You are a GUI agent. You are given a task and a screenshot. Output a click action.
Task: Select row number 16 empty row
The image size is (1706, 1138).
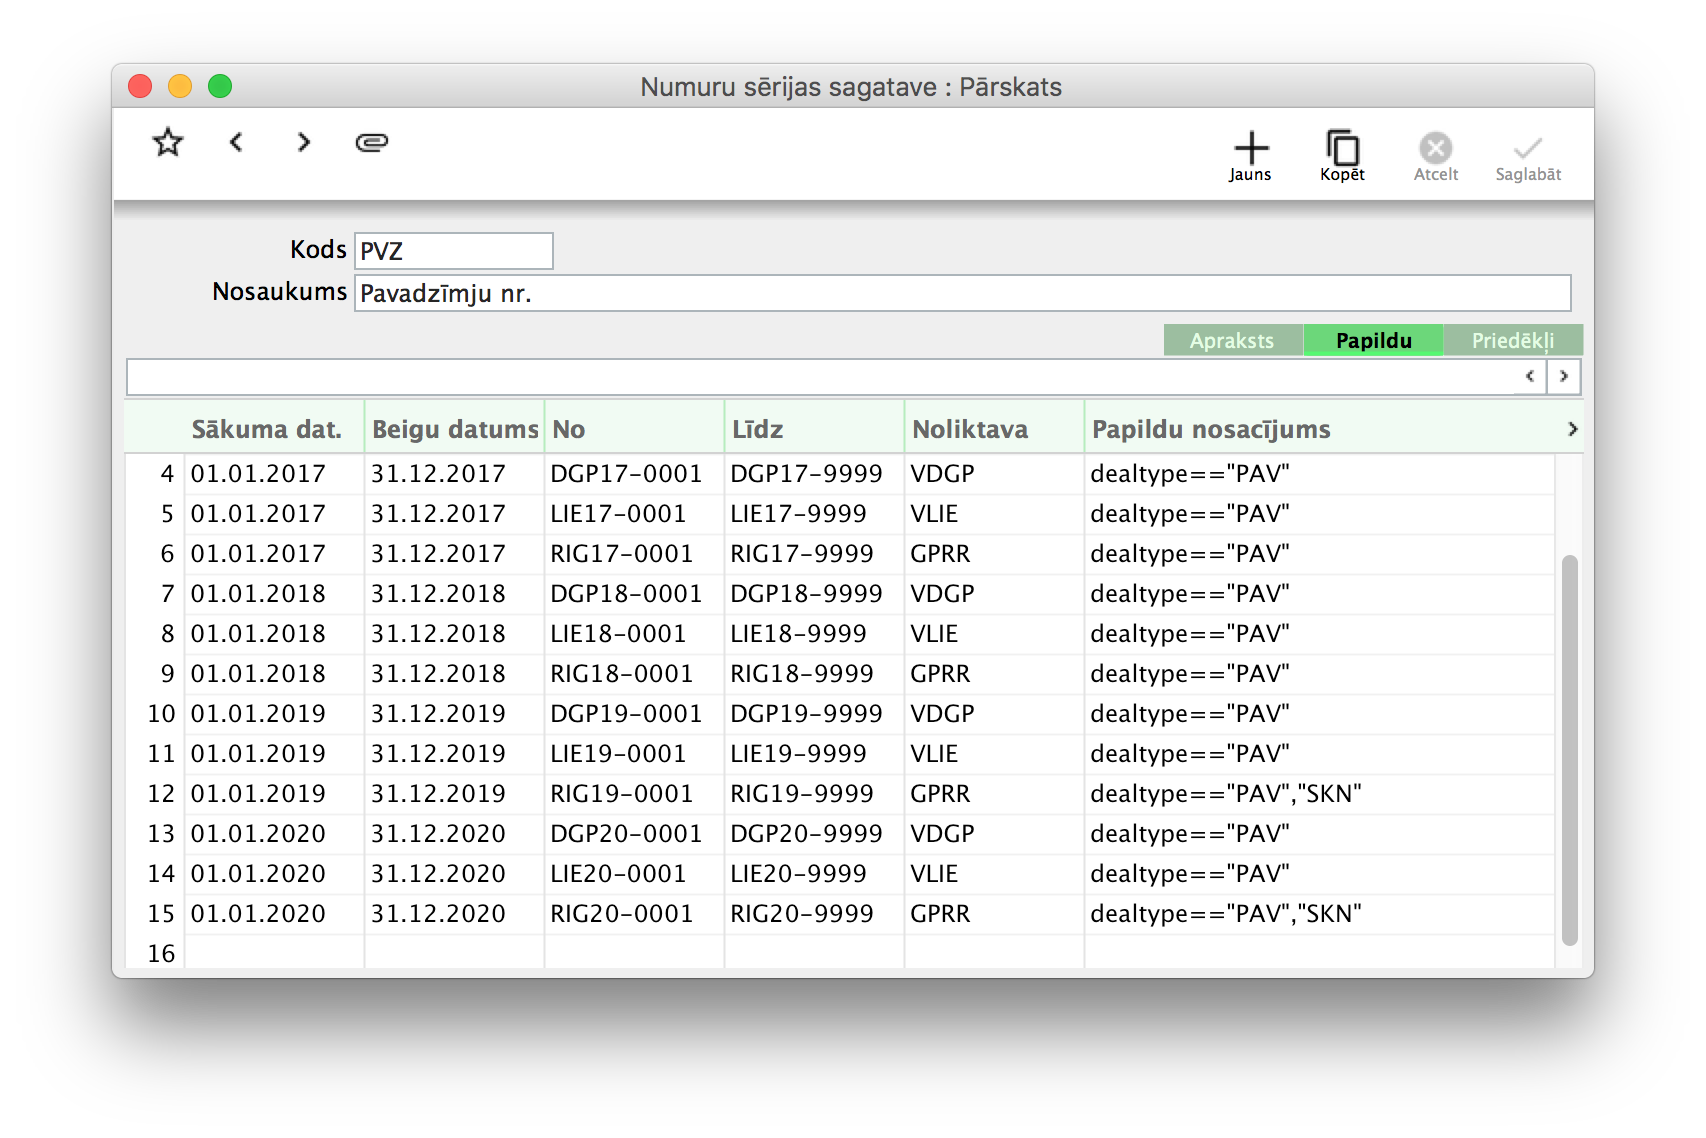pos(161,953)
